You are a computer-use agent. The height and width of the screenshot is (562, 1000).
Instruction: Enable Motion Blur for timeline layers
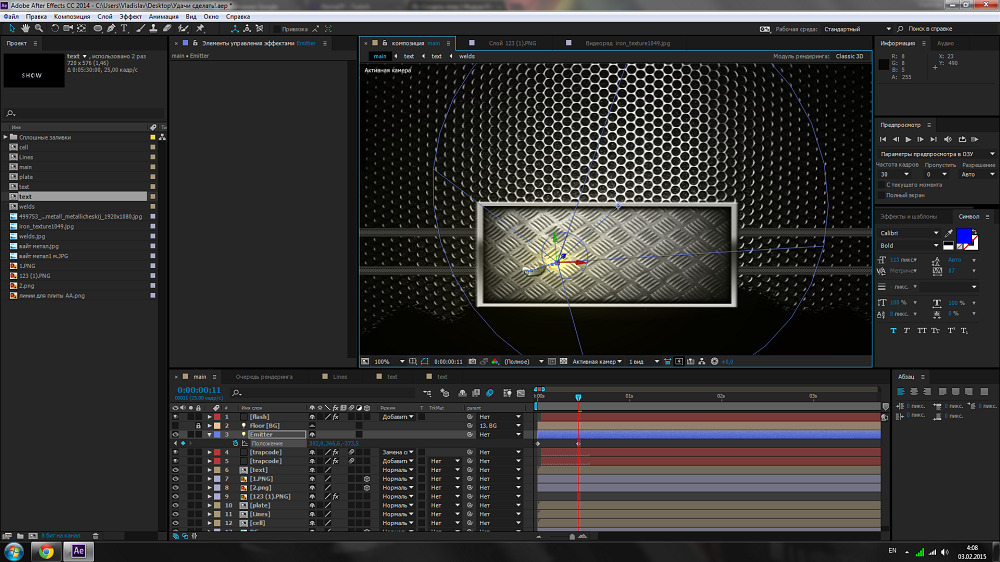coord(490,393)
